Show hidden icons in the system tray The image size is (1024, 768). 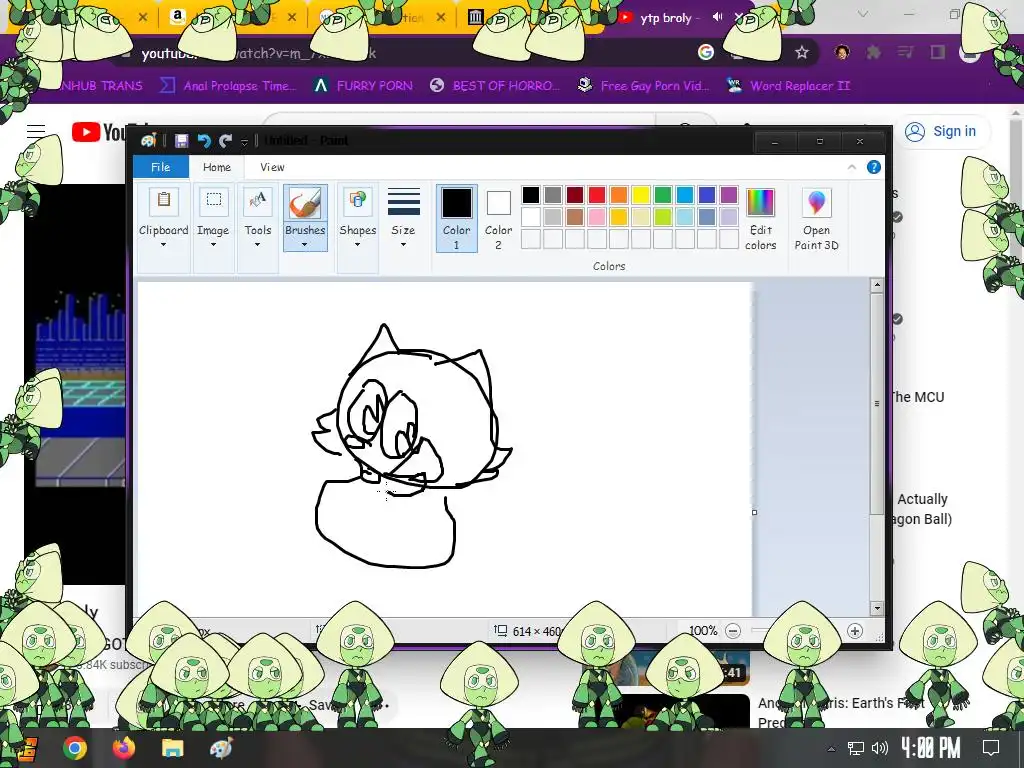(x=831, y=748)
